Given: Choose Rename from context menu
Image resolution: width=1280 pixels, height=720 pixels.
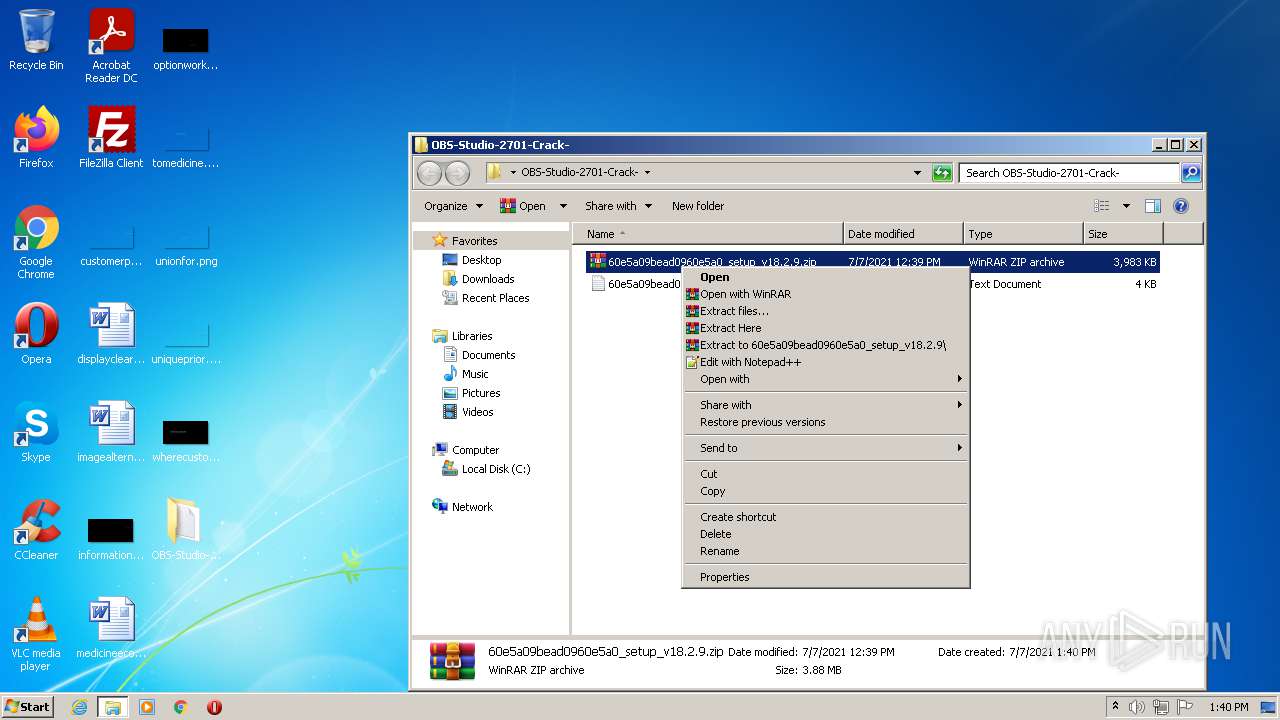Looking at the screenshot, I should (x=825, y=551).
